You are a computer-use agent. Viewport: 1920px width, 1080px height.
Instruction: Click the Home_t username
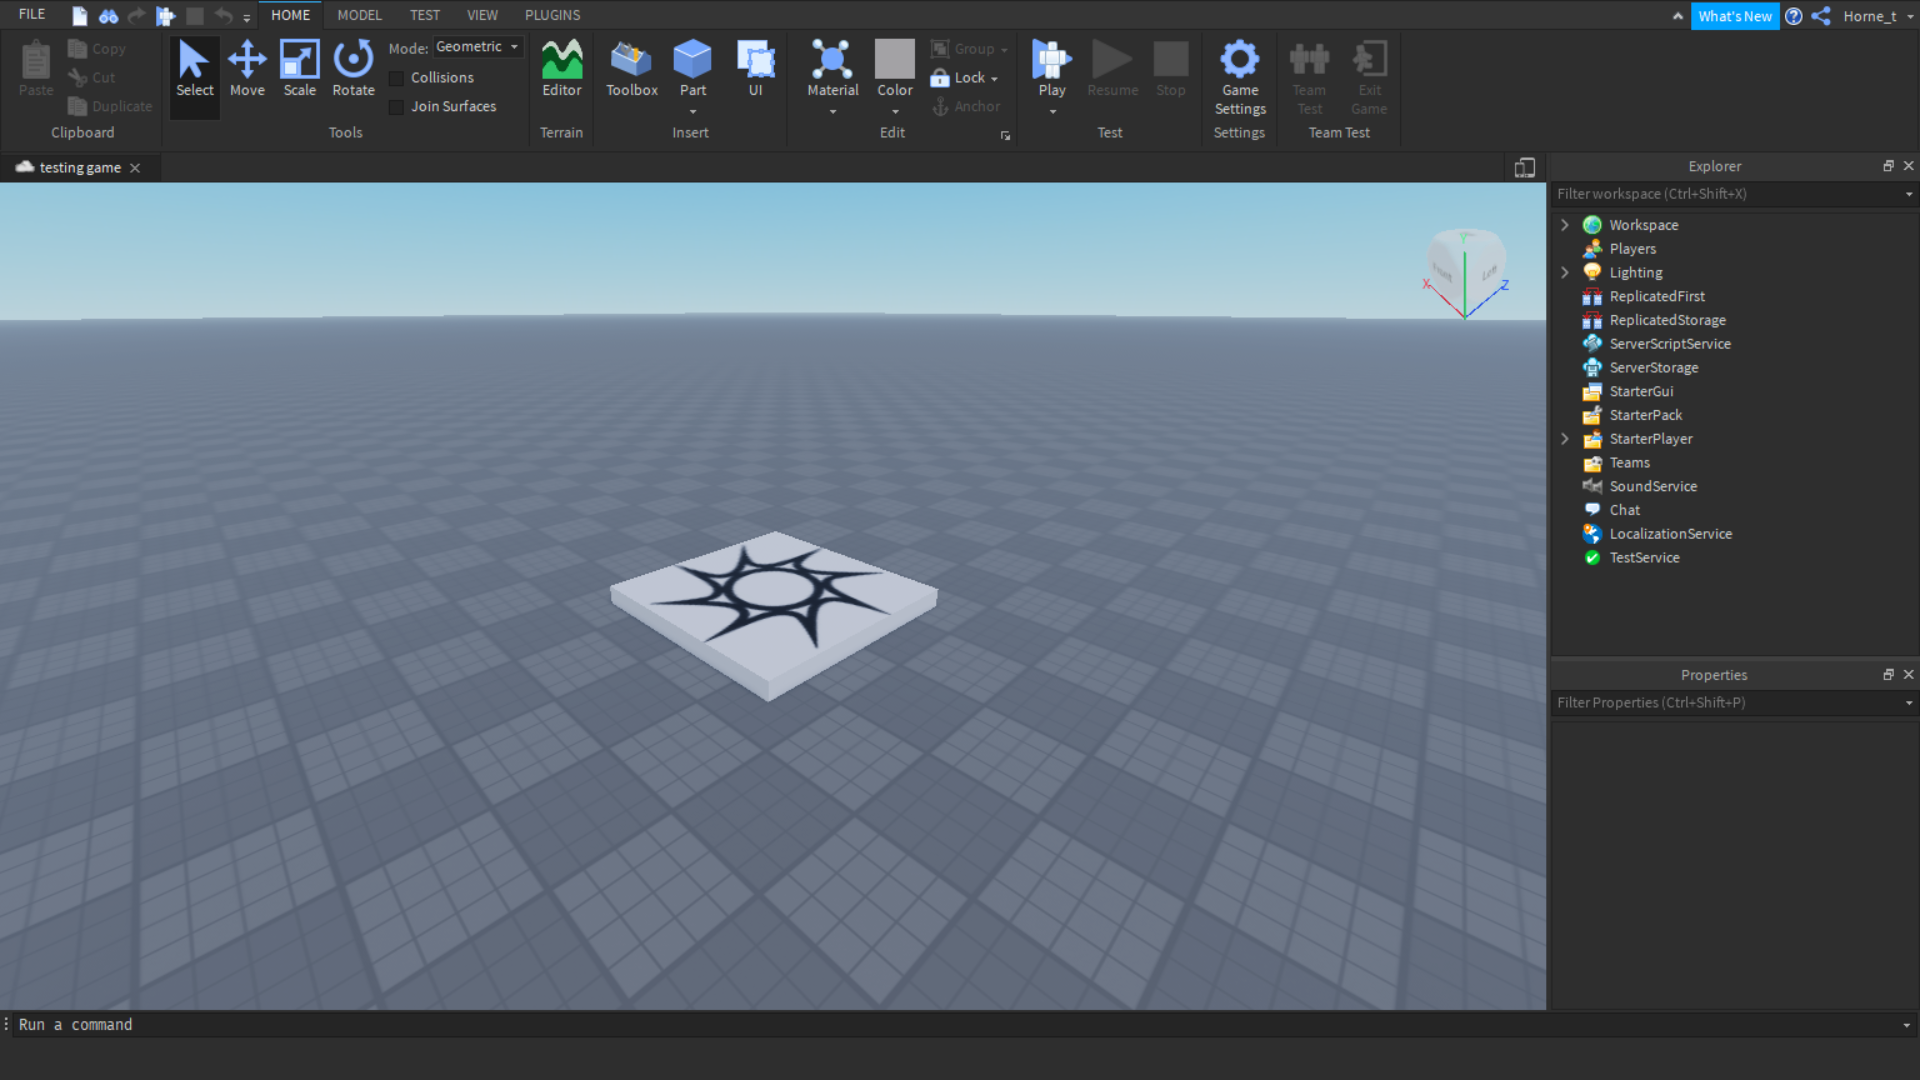1870,16
